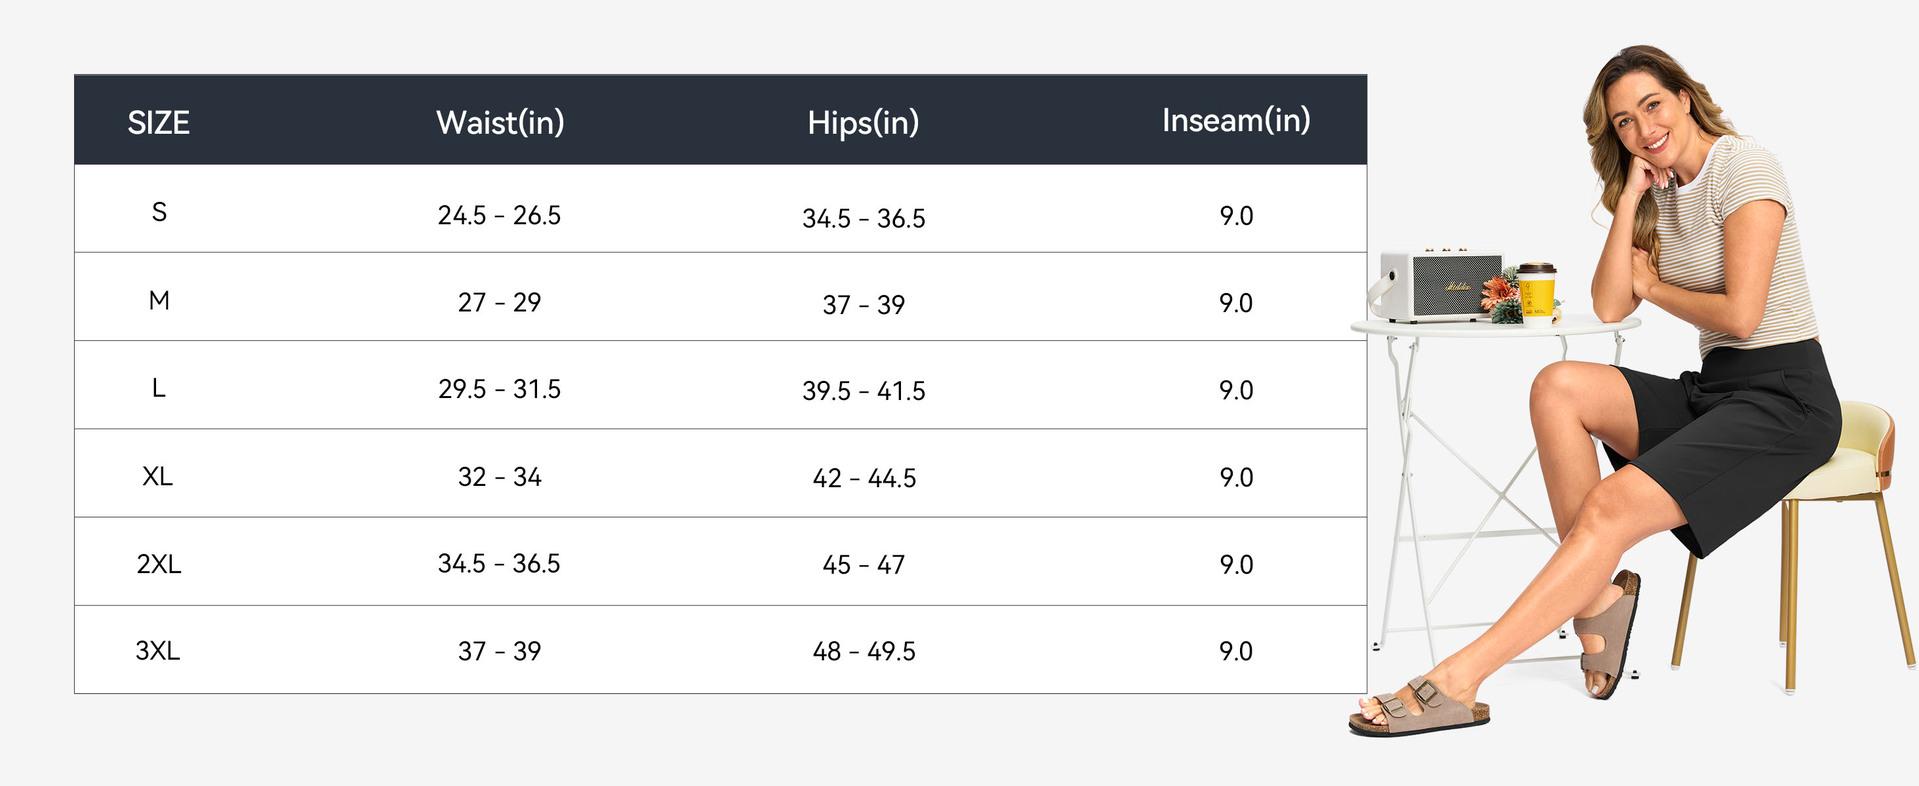Click the 32 - 34 waist measurement
1919x786 pixels.
499,477
